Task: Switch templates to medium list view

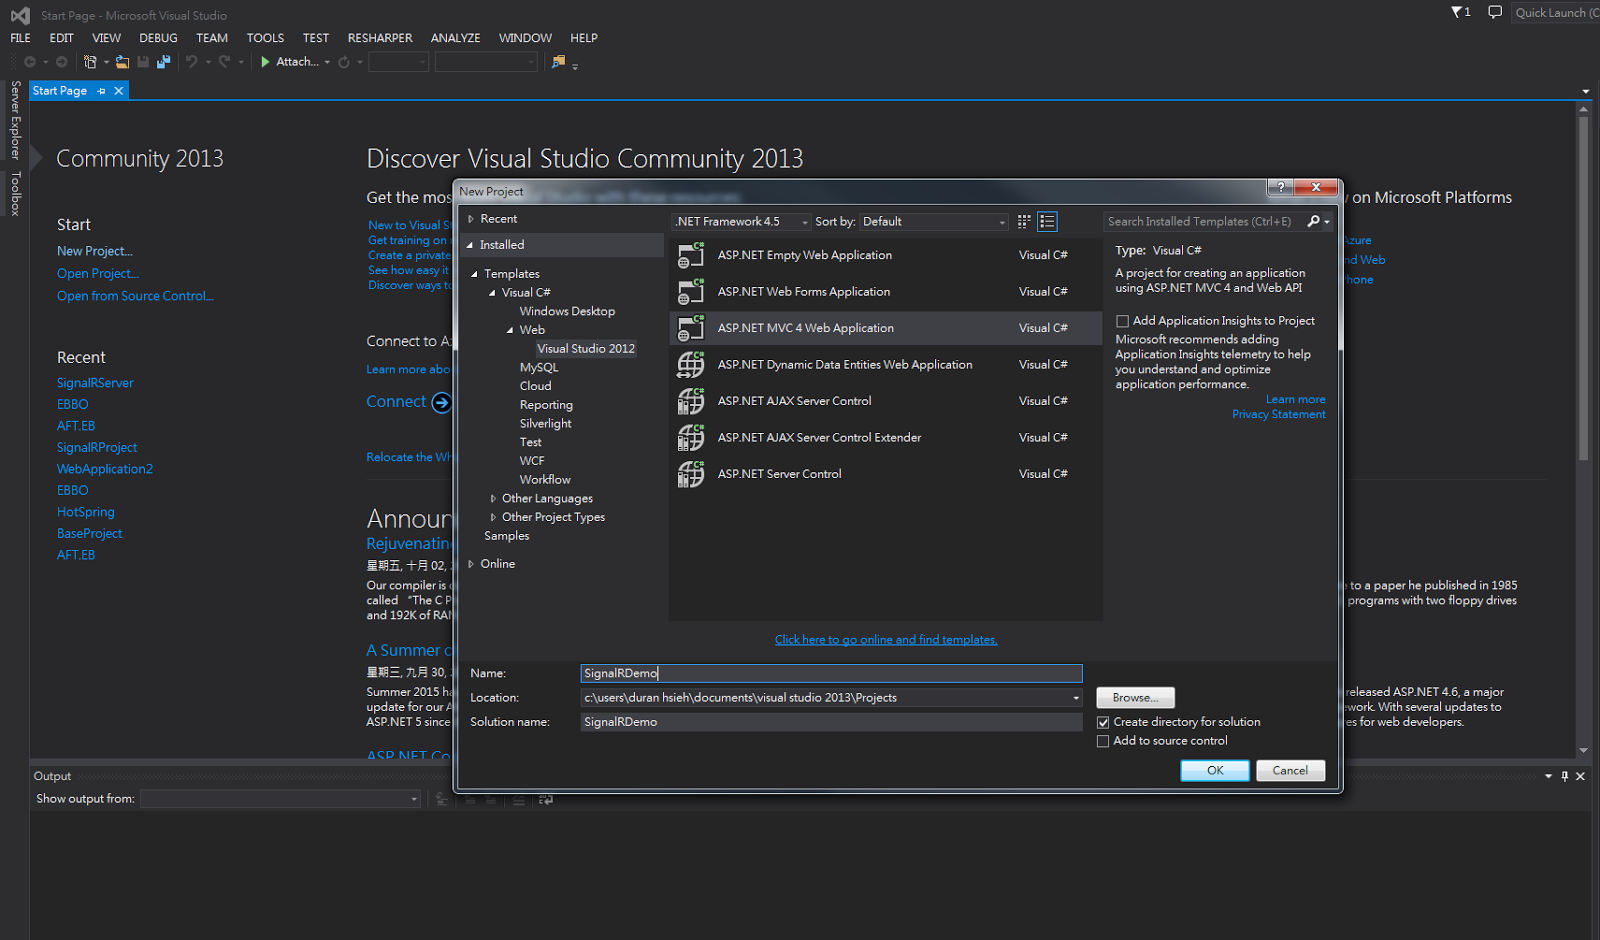Action: pyautogui.click(x=1047, y=222)
